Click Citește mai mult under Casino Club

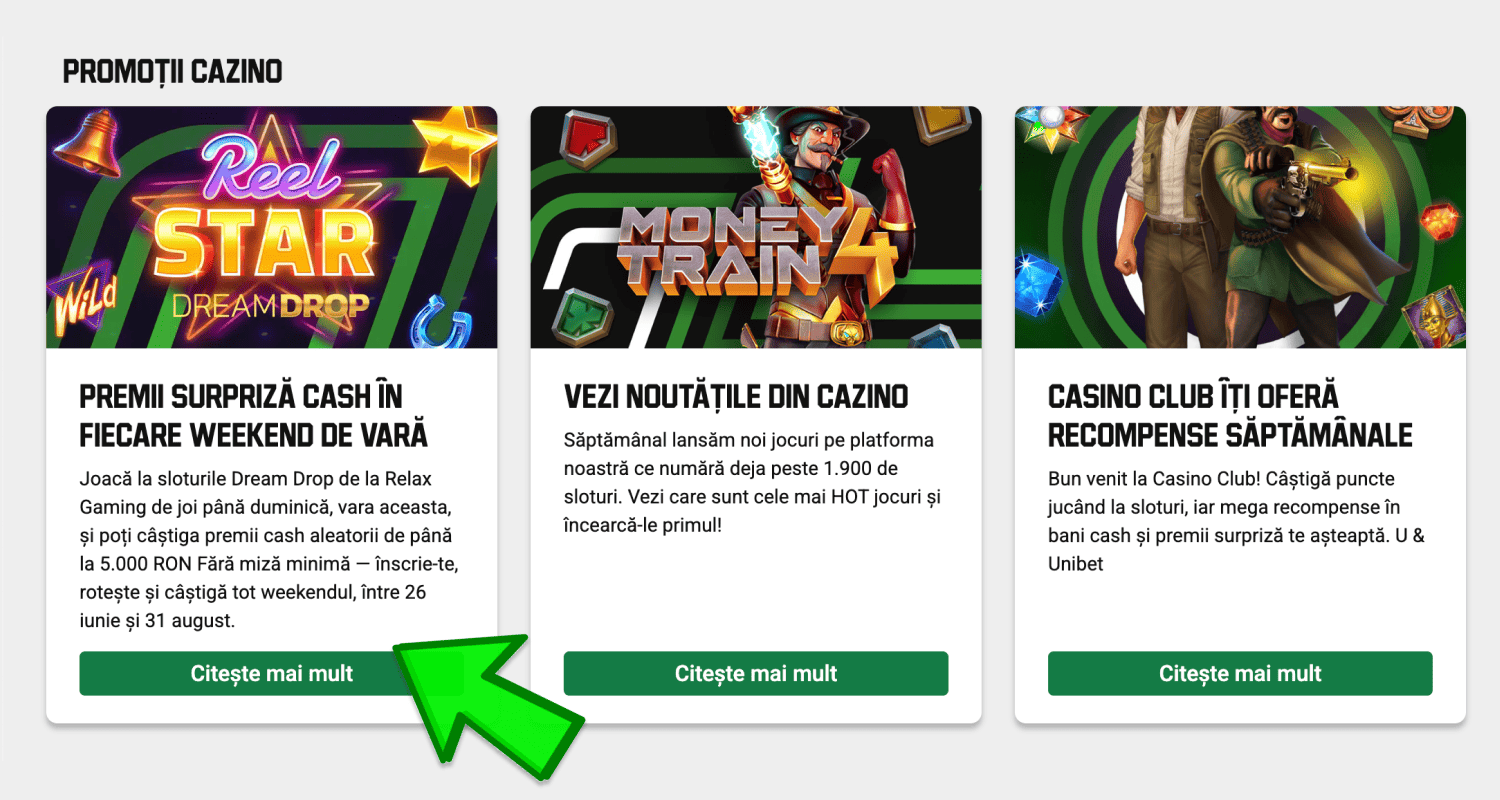1240,673
